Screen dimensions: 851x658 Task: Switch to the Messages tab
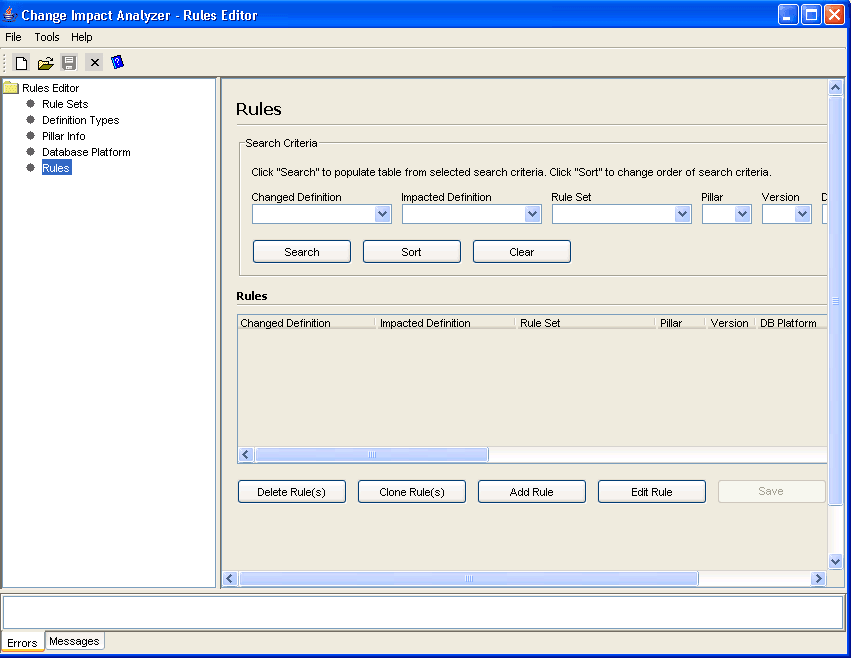74,641
